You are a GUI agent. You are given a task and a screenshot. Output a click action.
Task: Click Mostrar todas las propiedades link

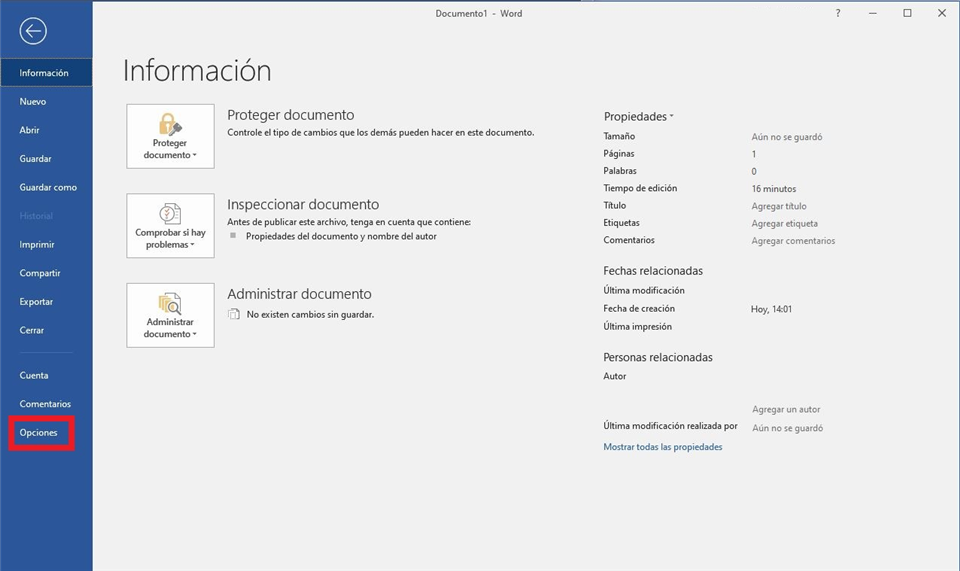click(662, 447)
